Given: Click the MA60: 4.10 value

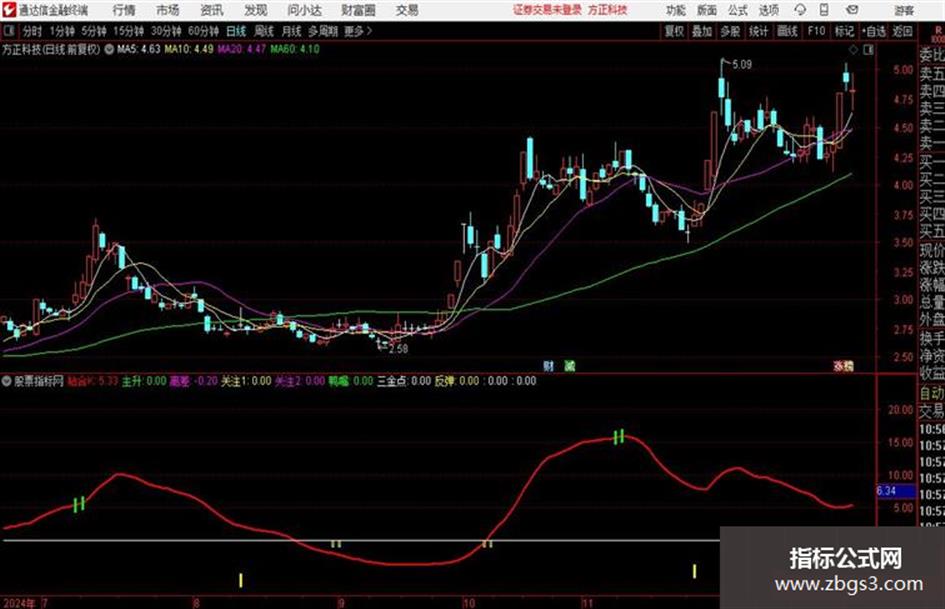Looking at the screenshot, I should click(295, 49).
